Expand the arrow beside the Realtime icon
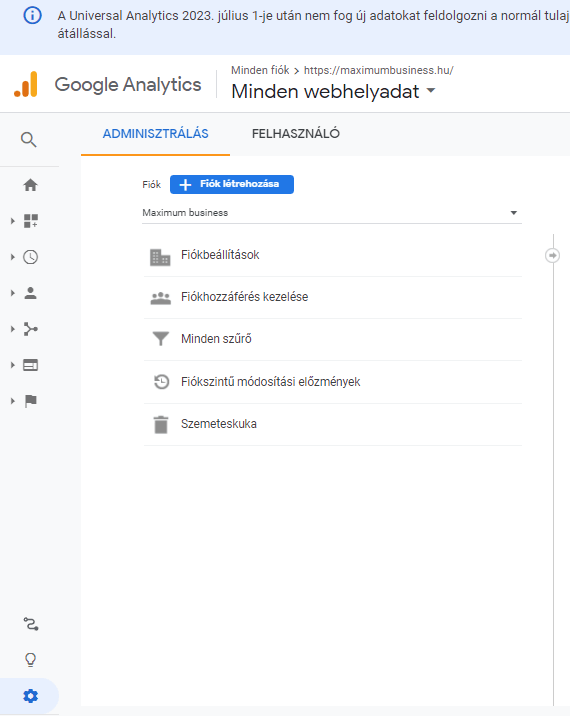Viewport: 570px width, 716px height. coord(13,257)
